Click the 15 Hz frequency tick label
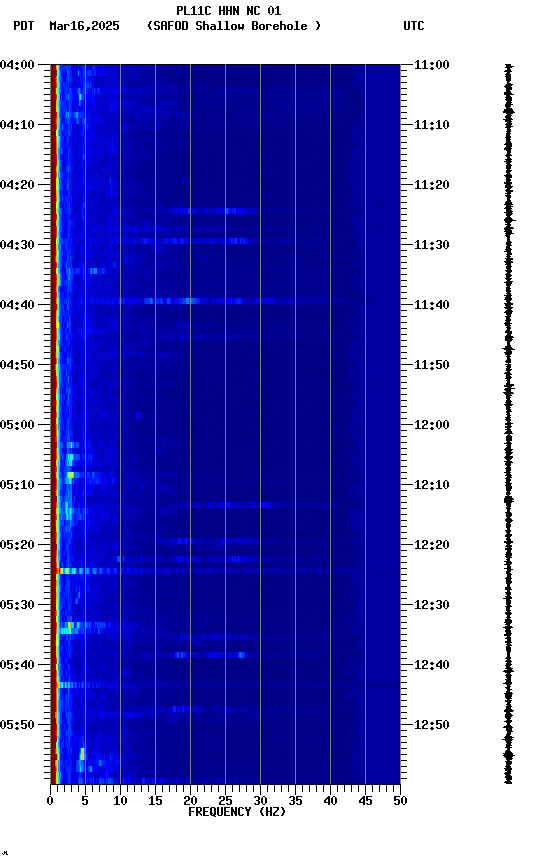This screenshot has width=552, height=864. [x=155, y=801]
